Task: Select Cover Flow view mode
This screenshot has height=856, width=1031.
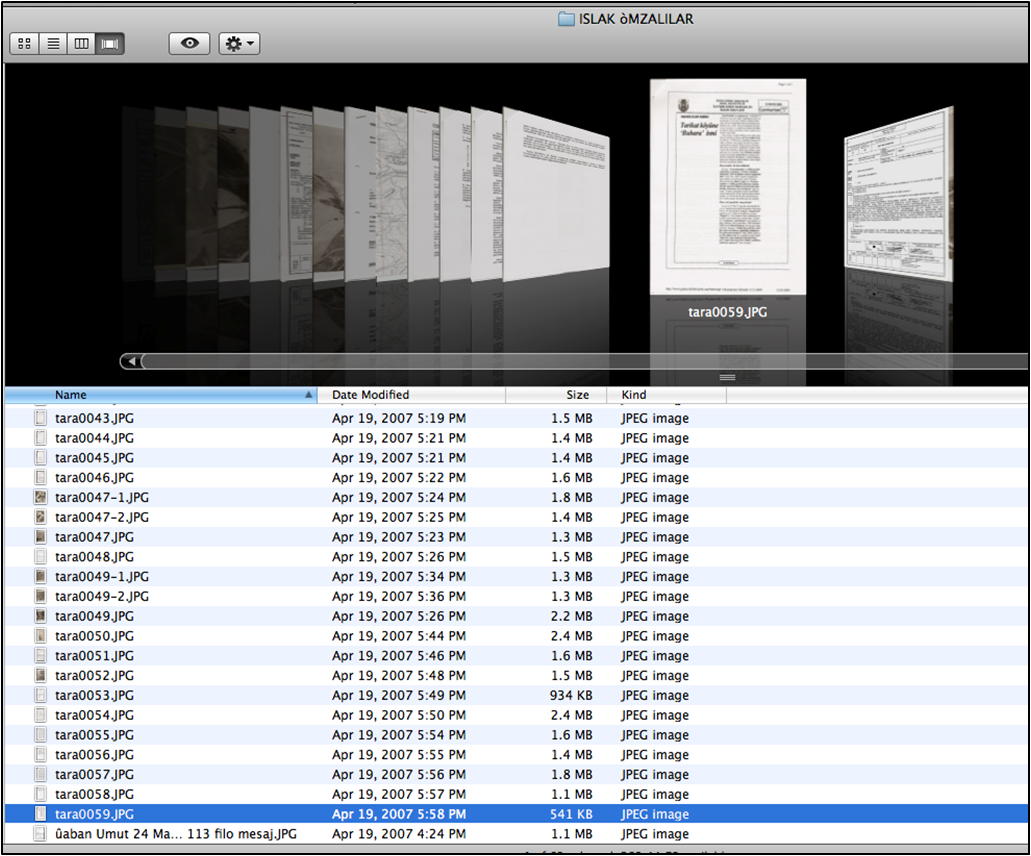Action: coord(110,44)
